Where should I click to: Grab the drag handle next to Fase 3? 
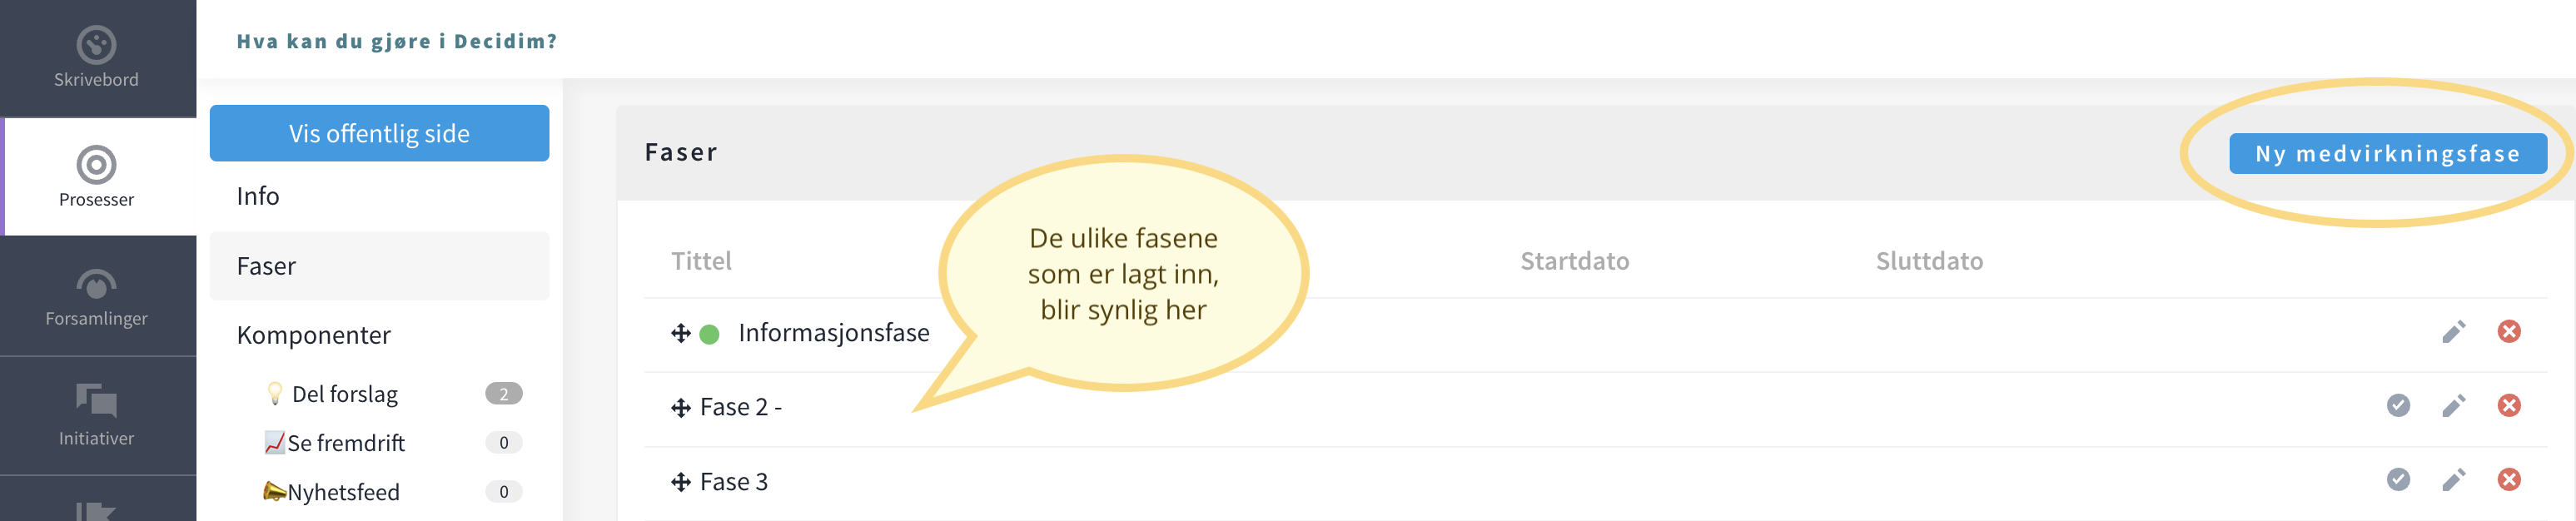pos(680,480)
